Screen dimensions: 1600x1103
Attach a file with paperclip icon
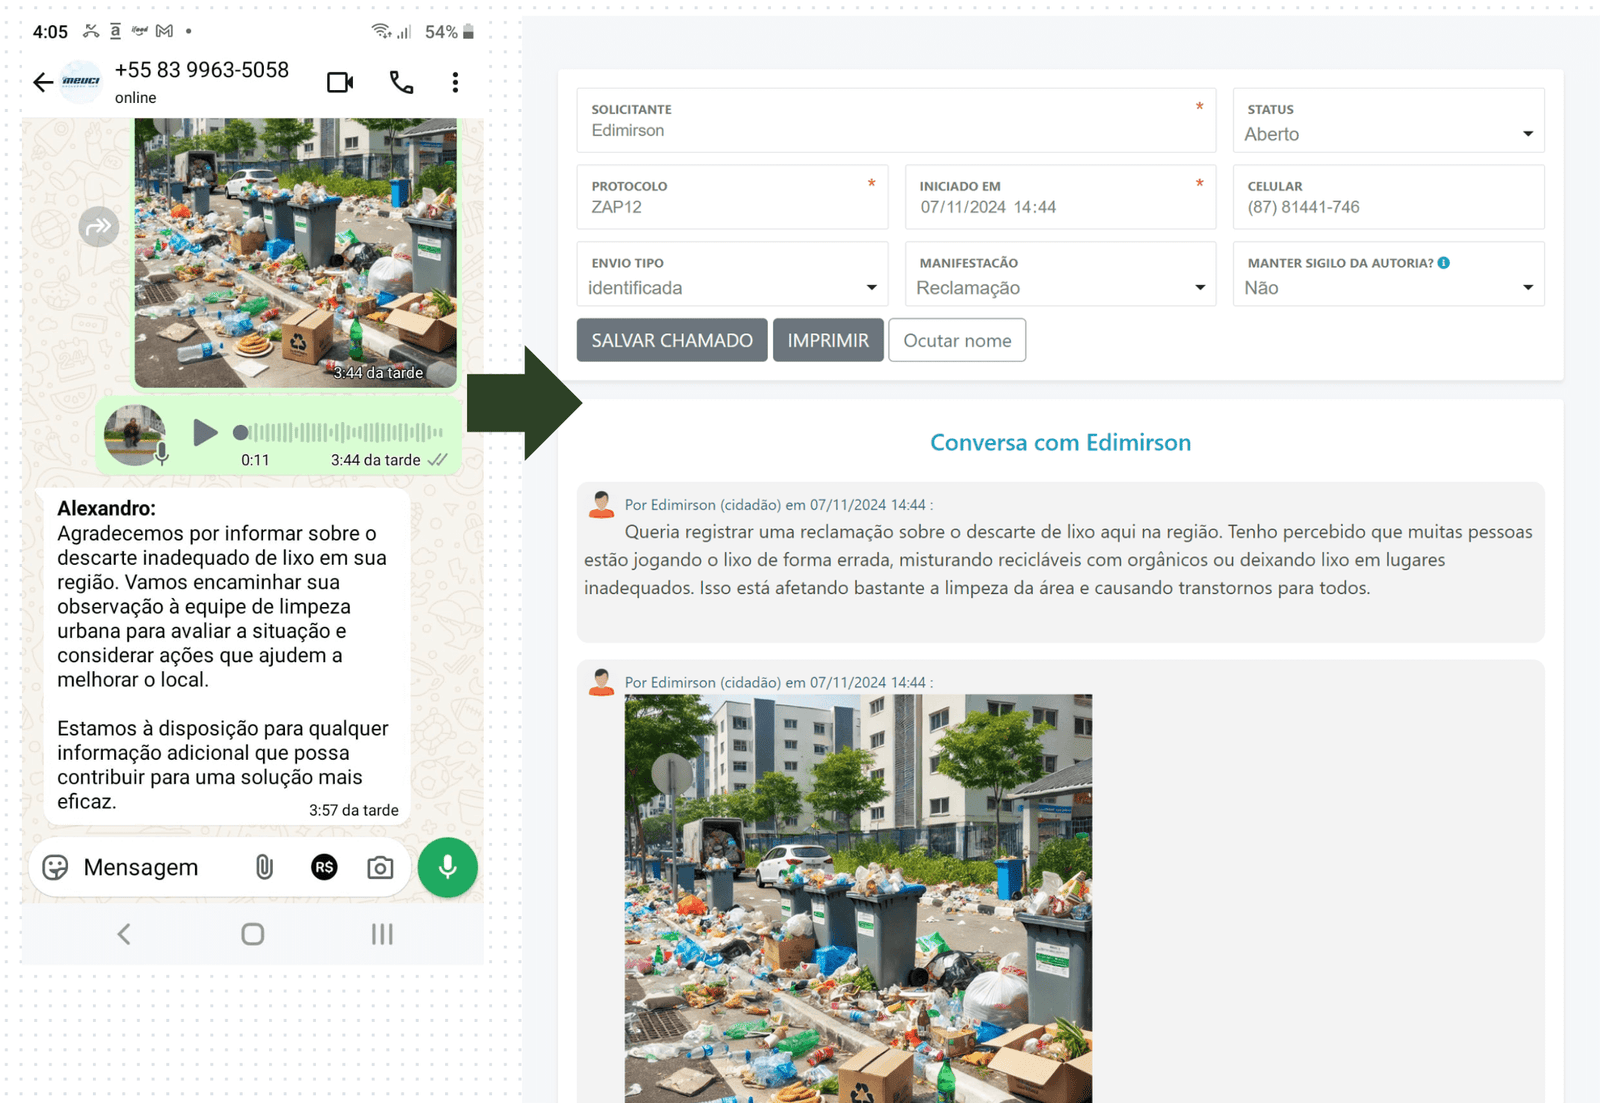coord(264,867)
